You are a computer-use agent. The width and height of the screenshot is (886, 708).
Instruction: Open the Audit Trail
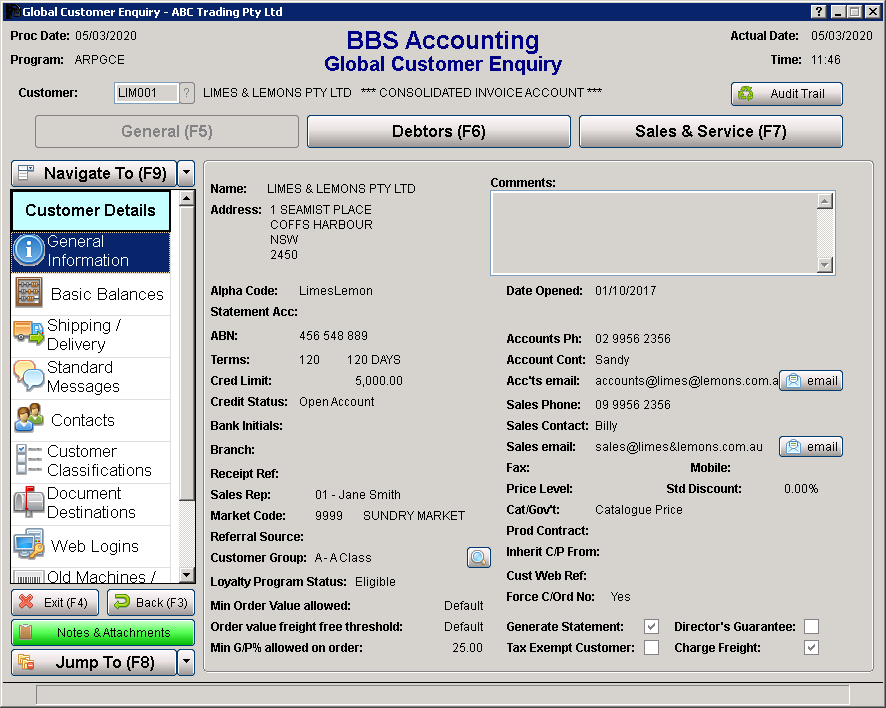click(786, 94)
